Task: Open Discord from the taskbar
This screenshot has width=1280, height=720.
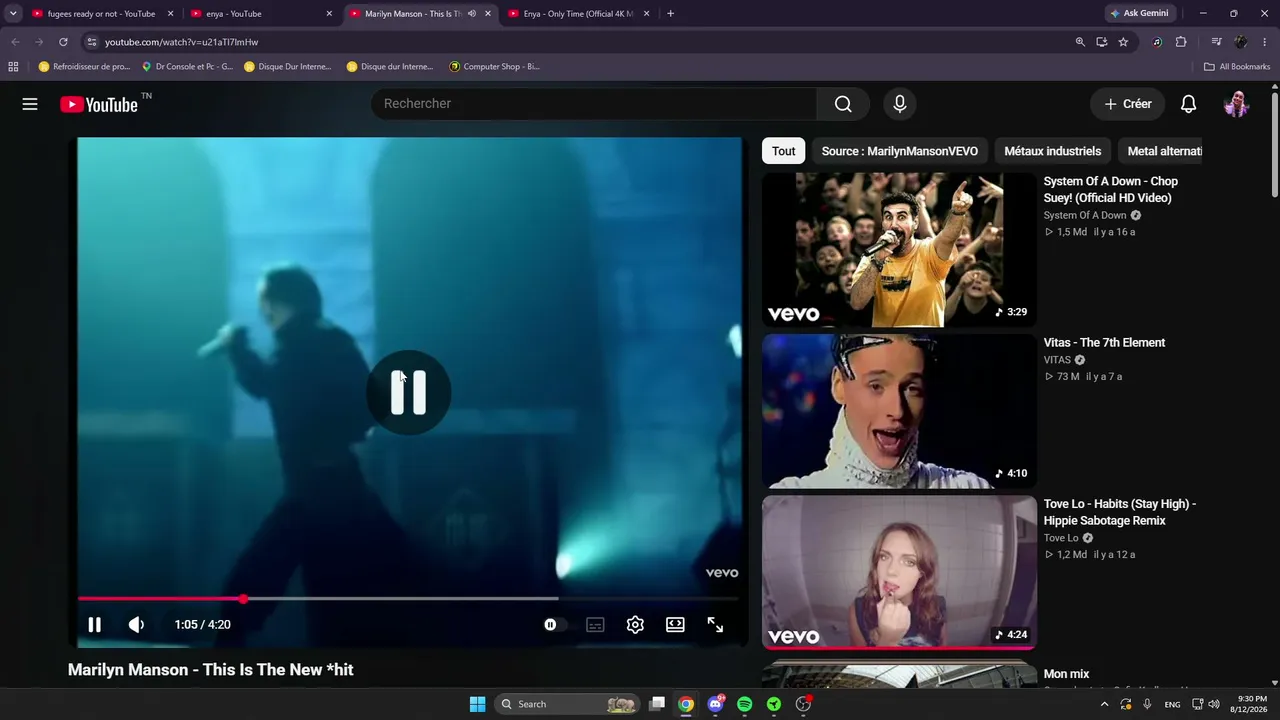Action: (715, 704)
